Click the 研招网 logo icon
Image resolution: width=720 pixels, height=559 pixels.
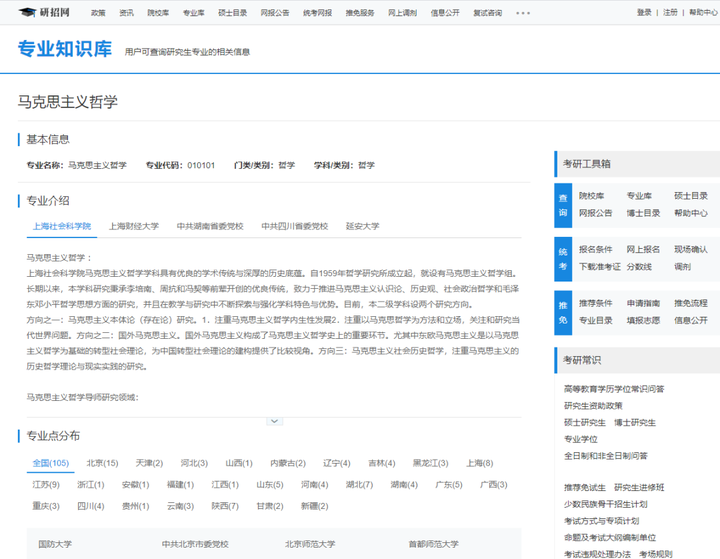click(x=26, y=13)
